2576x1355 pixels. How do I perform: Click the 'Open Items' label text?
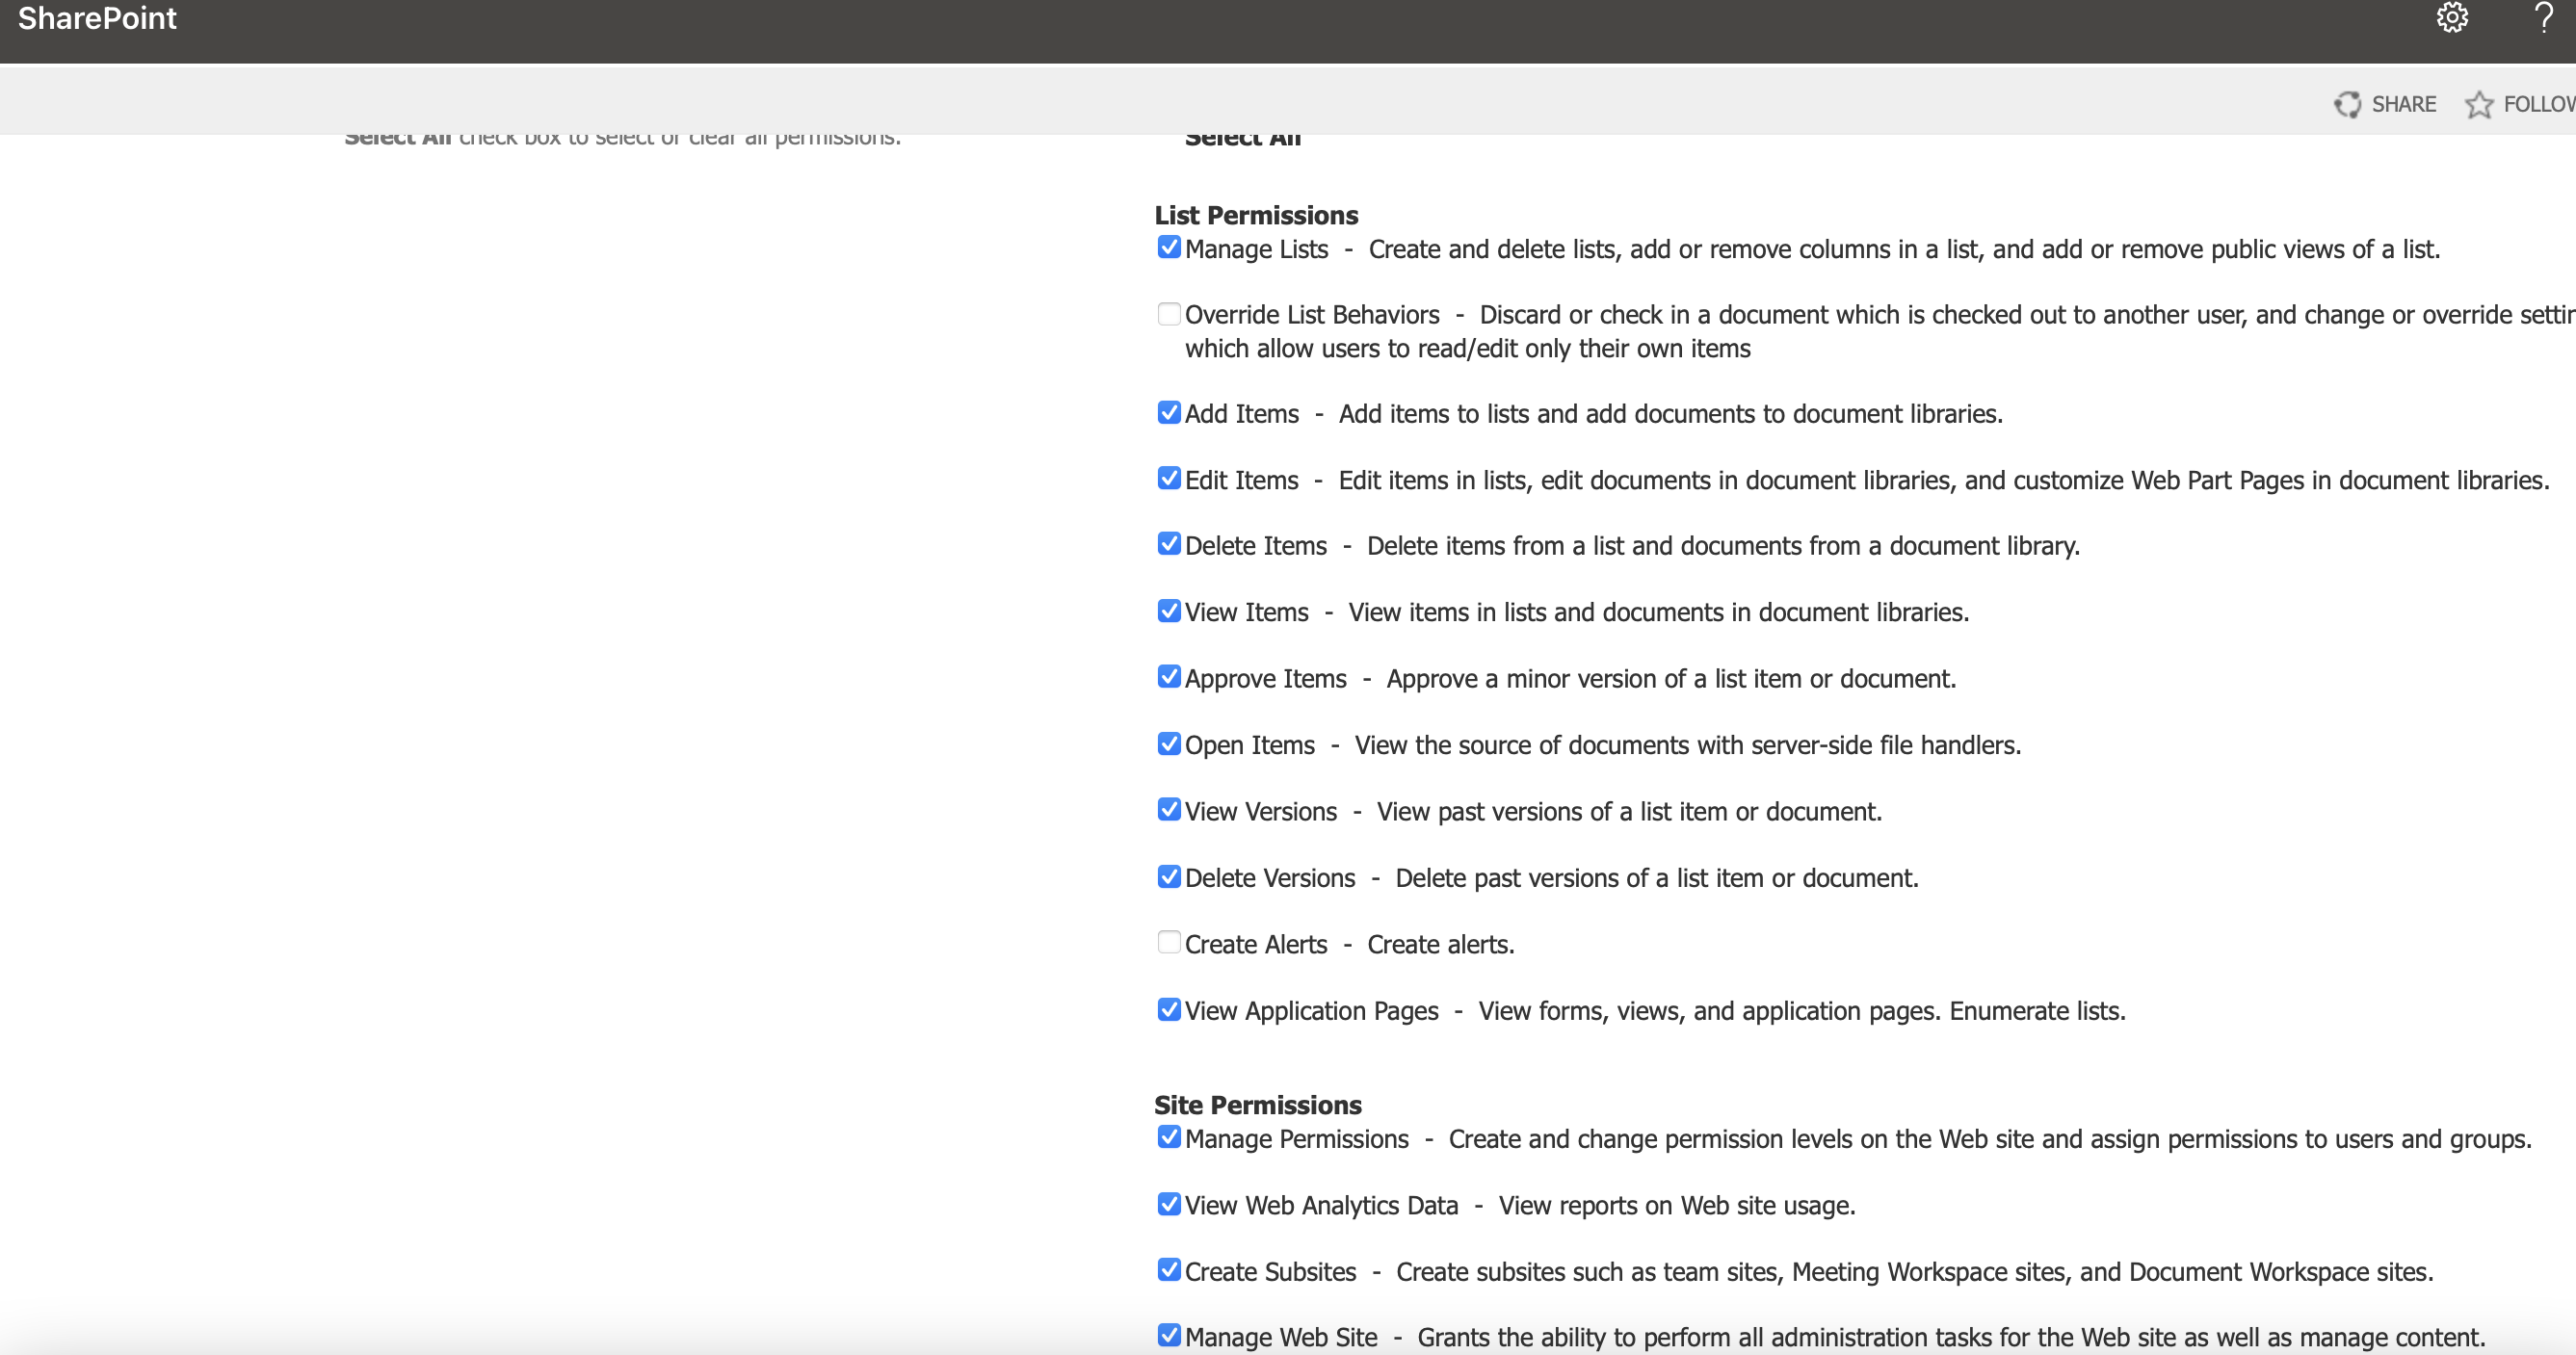pyautogui.click(x=1250, y=745)
